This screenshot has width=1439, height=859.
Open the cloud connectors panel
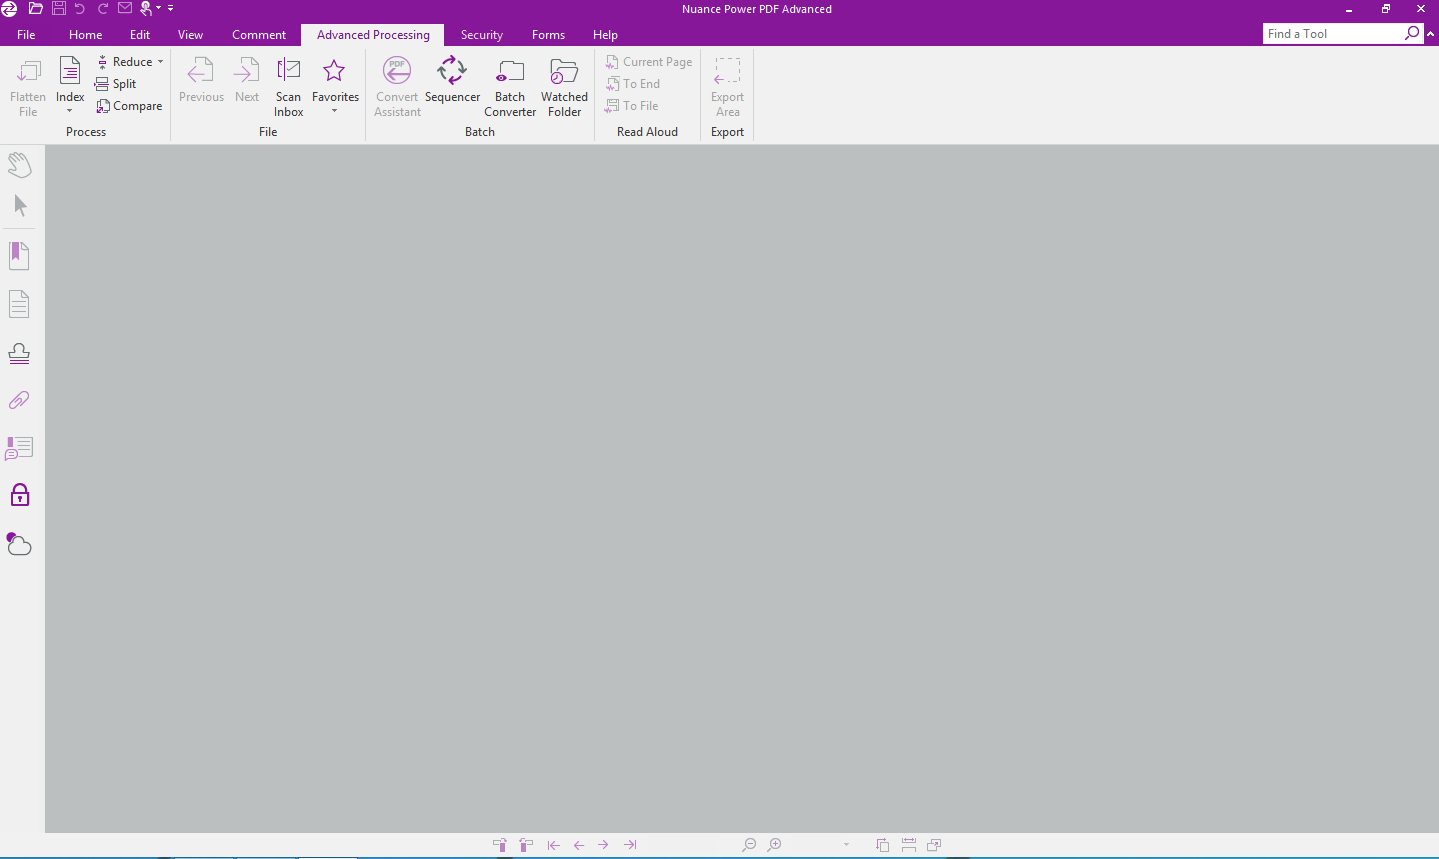[19, 544]
